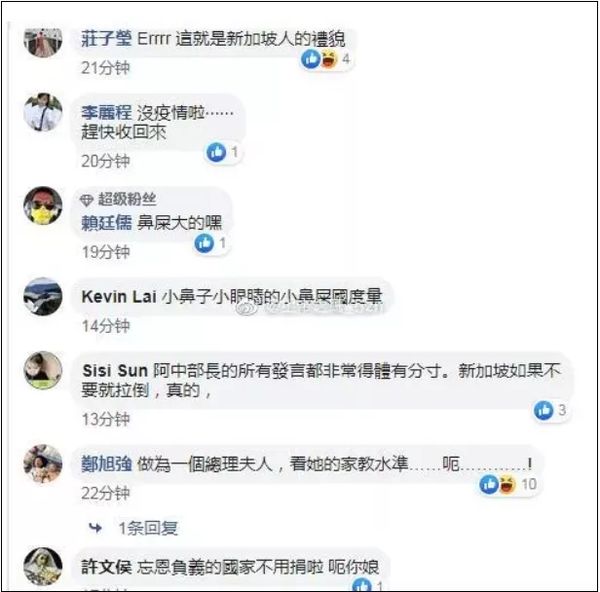This screenshot has height=592, width=600.
Task: Click Kevin Lai's profile picture
Action: (x=43, y=296)
